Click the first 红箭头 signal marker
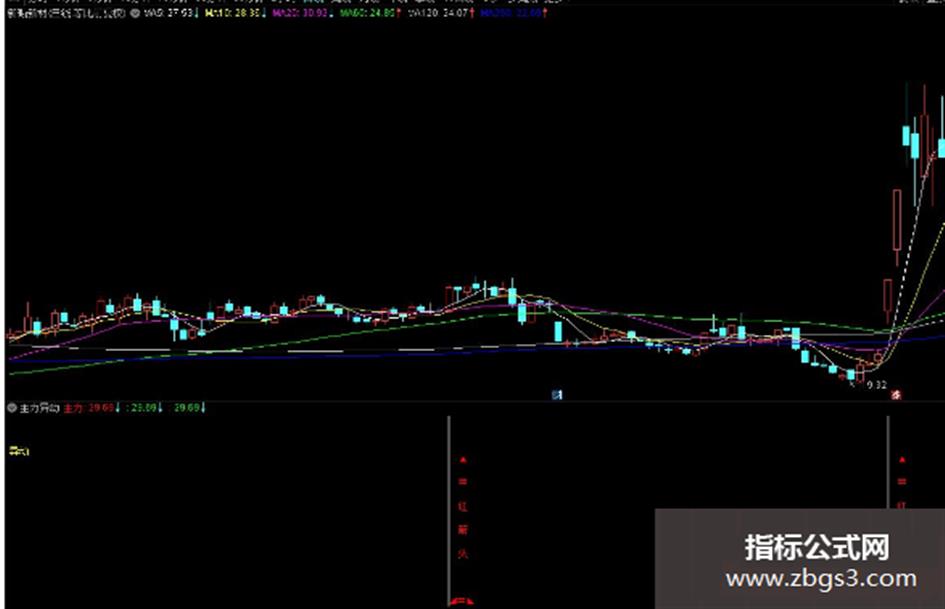This screenshot has width=945, height=609. click(x=463, y=506)
